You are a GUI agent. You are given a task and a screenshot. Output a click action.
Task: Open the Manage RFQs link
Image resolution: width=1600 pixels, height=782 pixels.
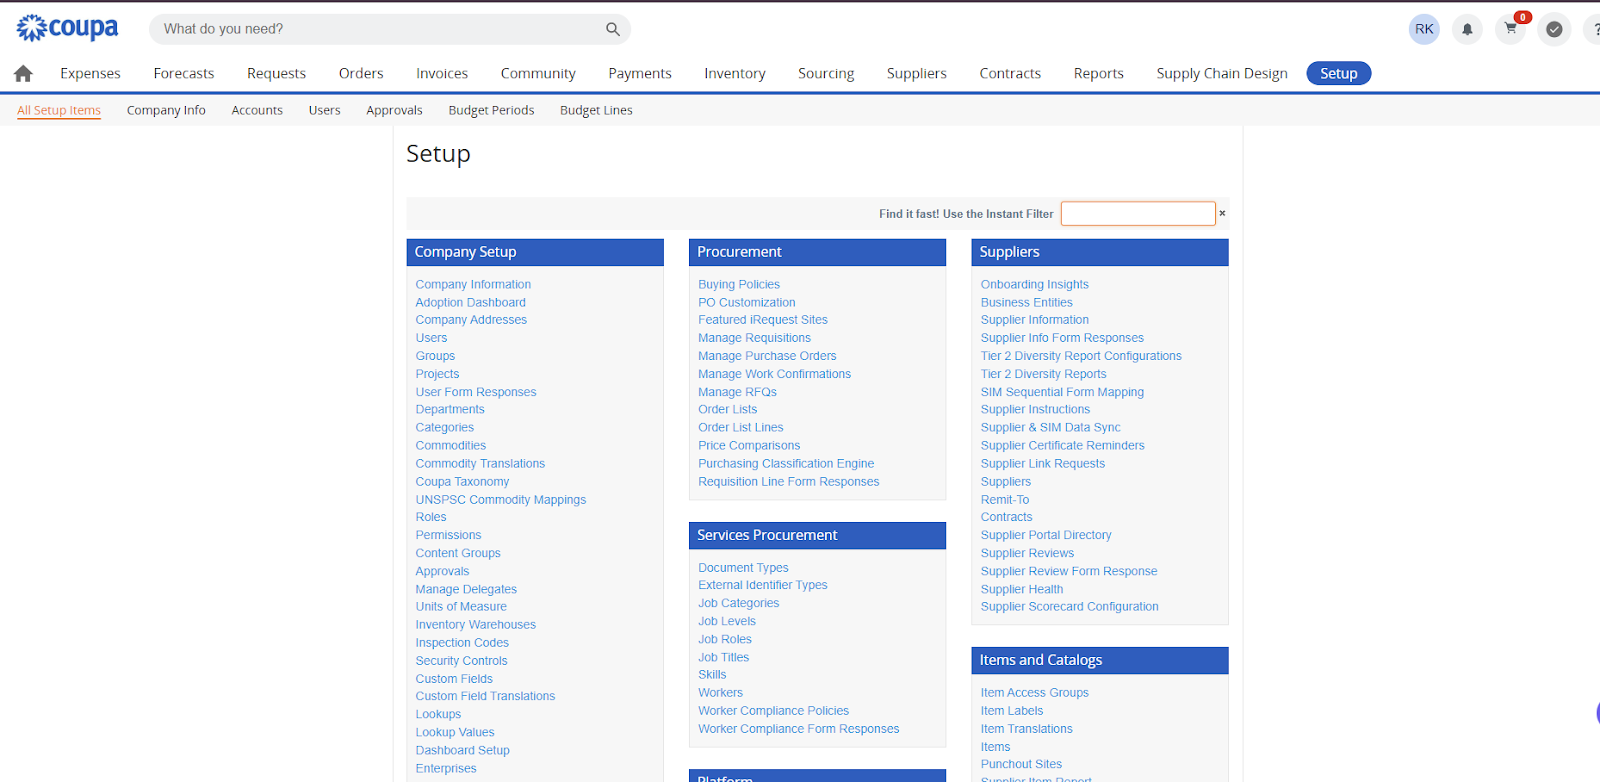coord(737,392)
